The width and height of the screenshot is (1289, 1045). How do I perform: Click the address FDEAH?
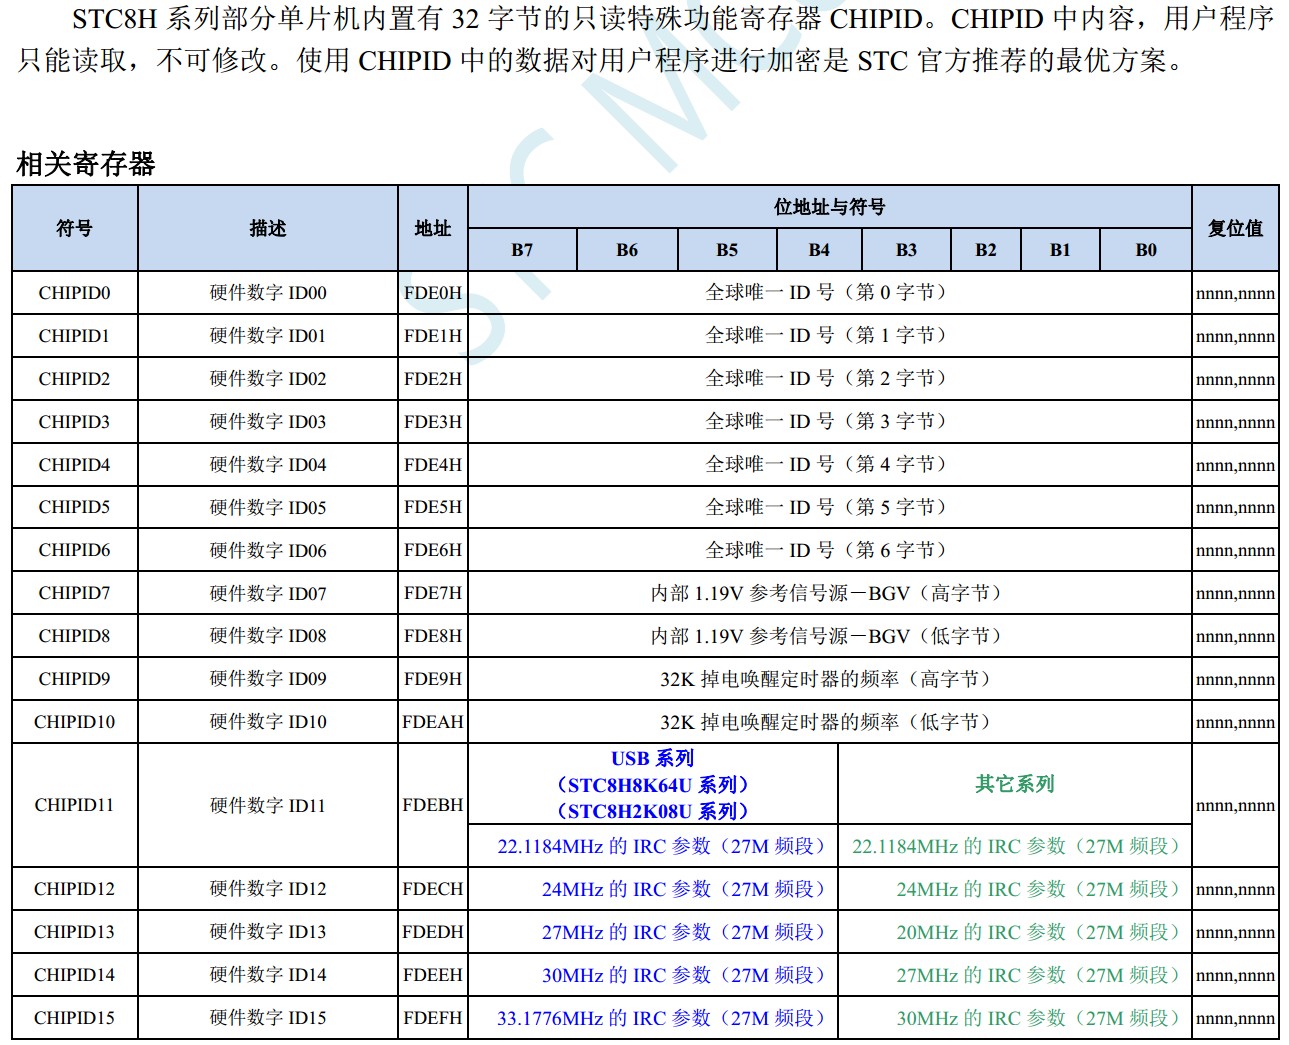coord(433,722)
